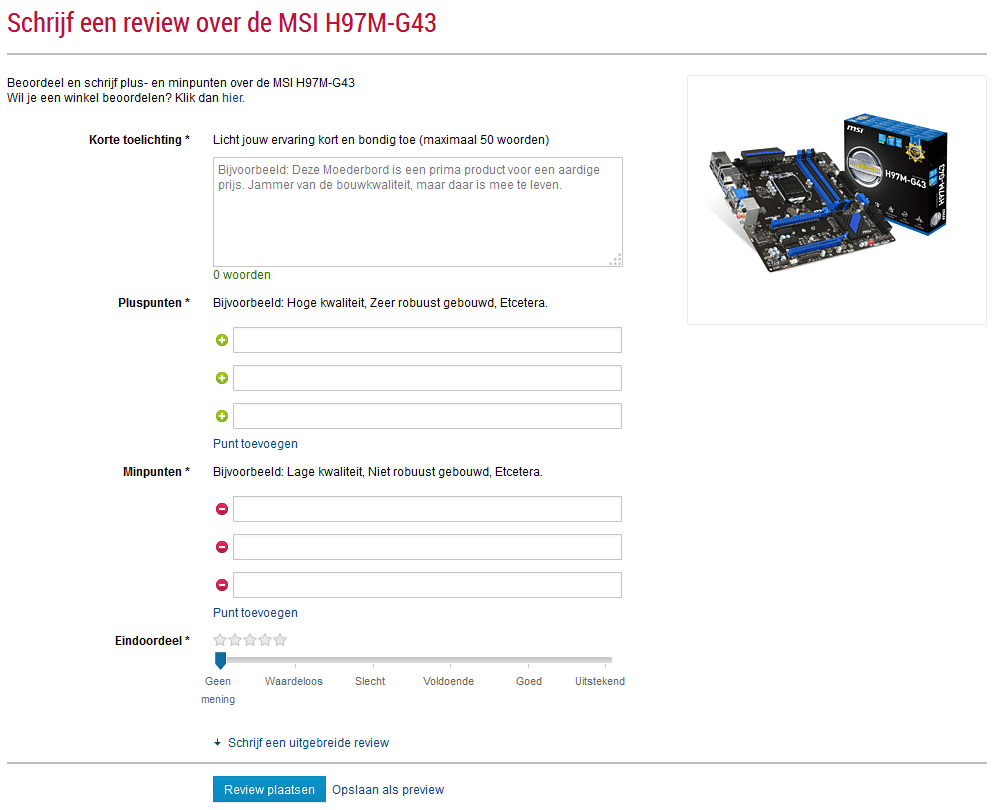The image size is (1007, 810).
Task: Select the fourth star of Eindoordeel rating
Action: coord(265,640)
